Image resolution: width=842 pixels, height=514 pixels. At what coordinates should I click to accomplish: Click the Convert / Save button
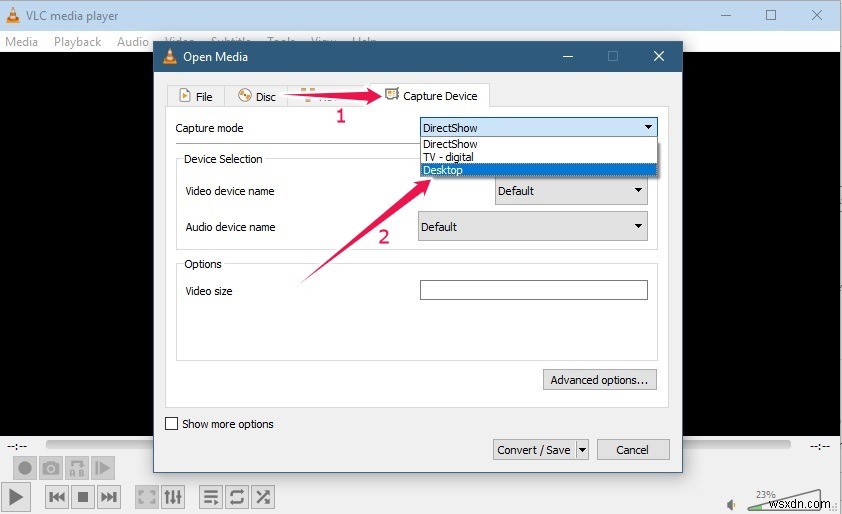tap(534, 450)
